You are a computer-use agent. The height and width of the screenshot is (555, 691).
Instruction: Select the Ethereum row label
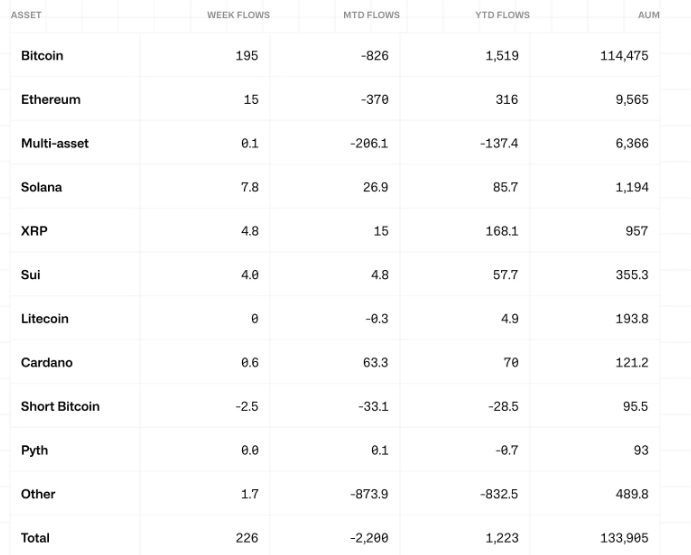[51, 100]
